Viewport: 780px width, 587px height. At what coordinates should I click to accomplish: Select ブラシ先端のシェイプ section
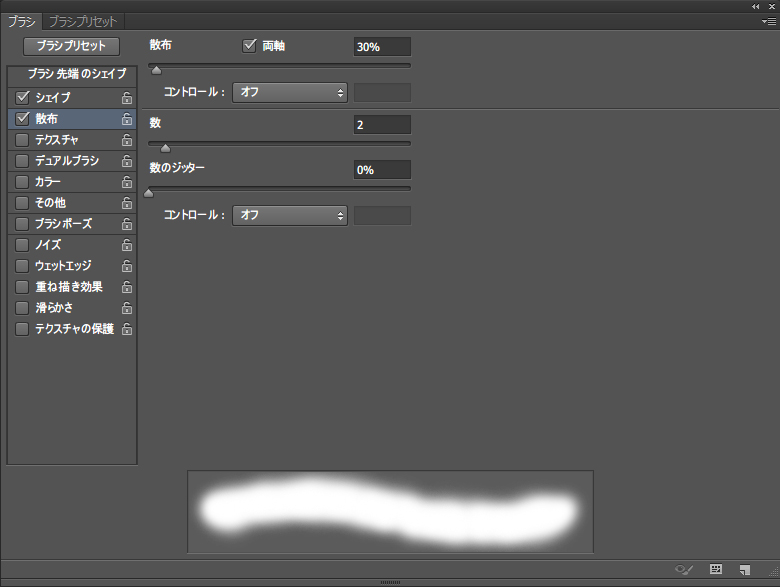coord(73,74)
